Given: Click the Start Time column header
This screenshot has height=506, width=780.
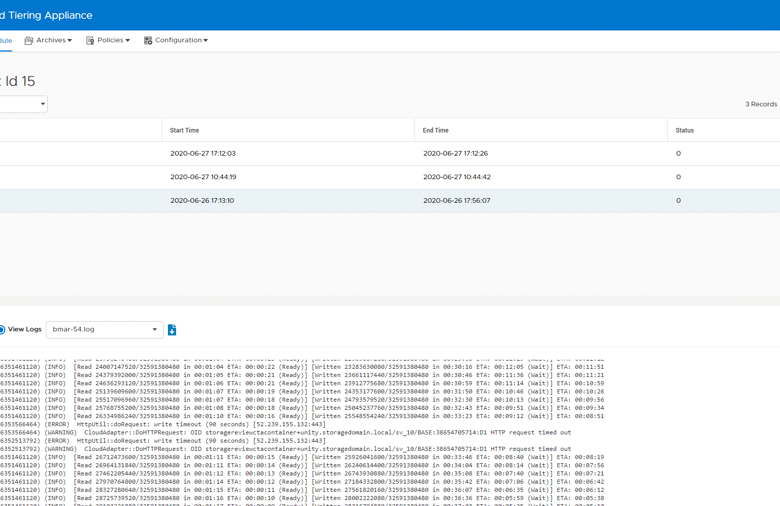Looking at the screenshot, I should (x=184, y=130).
